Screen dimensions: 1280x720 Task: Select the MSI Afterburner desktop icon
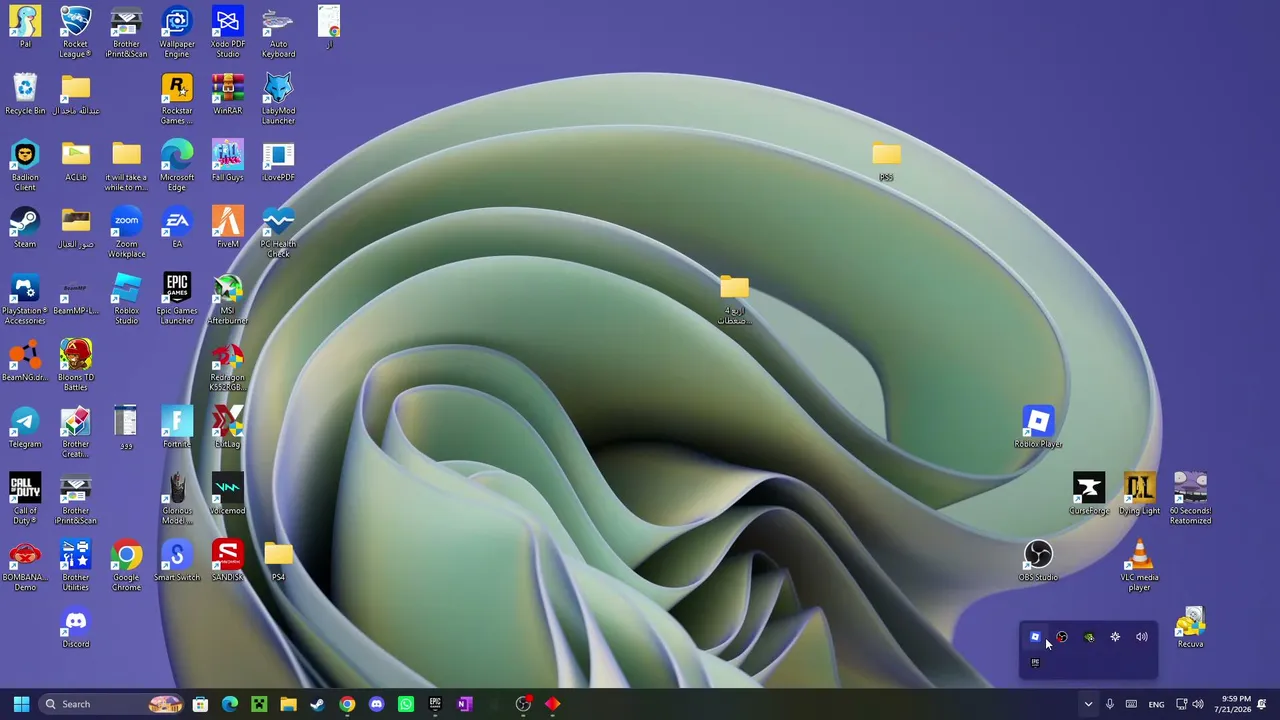click(x=227, y=299)
